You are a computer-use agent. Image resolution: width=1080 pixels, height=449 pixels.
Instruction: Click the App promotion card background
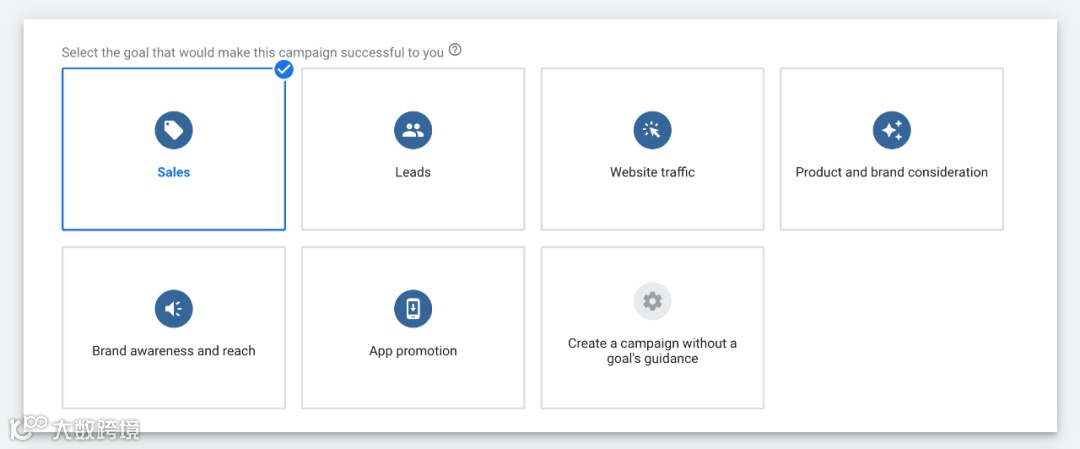click(350, 385)
